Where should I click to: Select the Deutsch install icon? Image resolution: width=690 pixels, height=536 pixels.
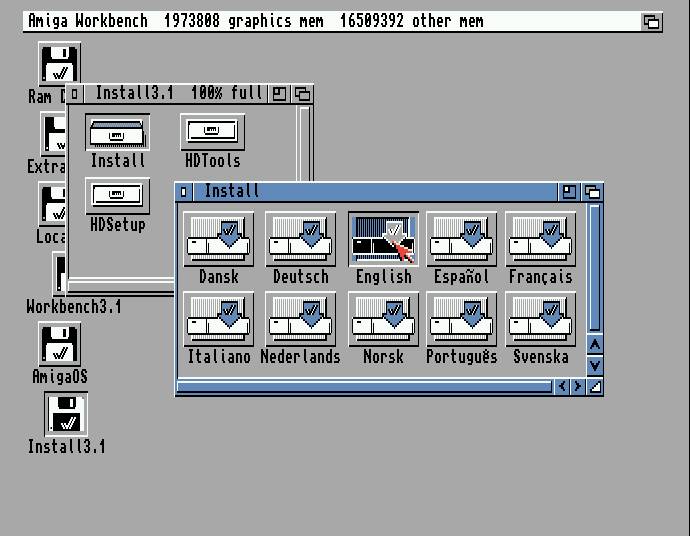300,240
